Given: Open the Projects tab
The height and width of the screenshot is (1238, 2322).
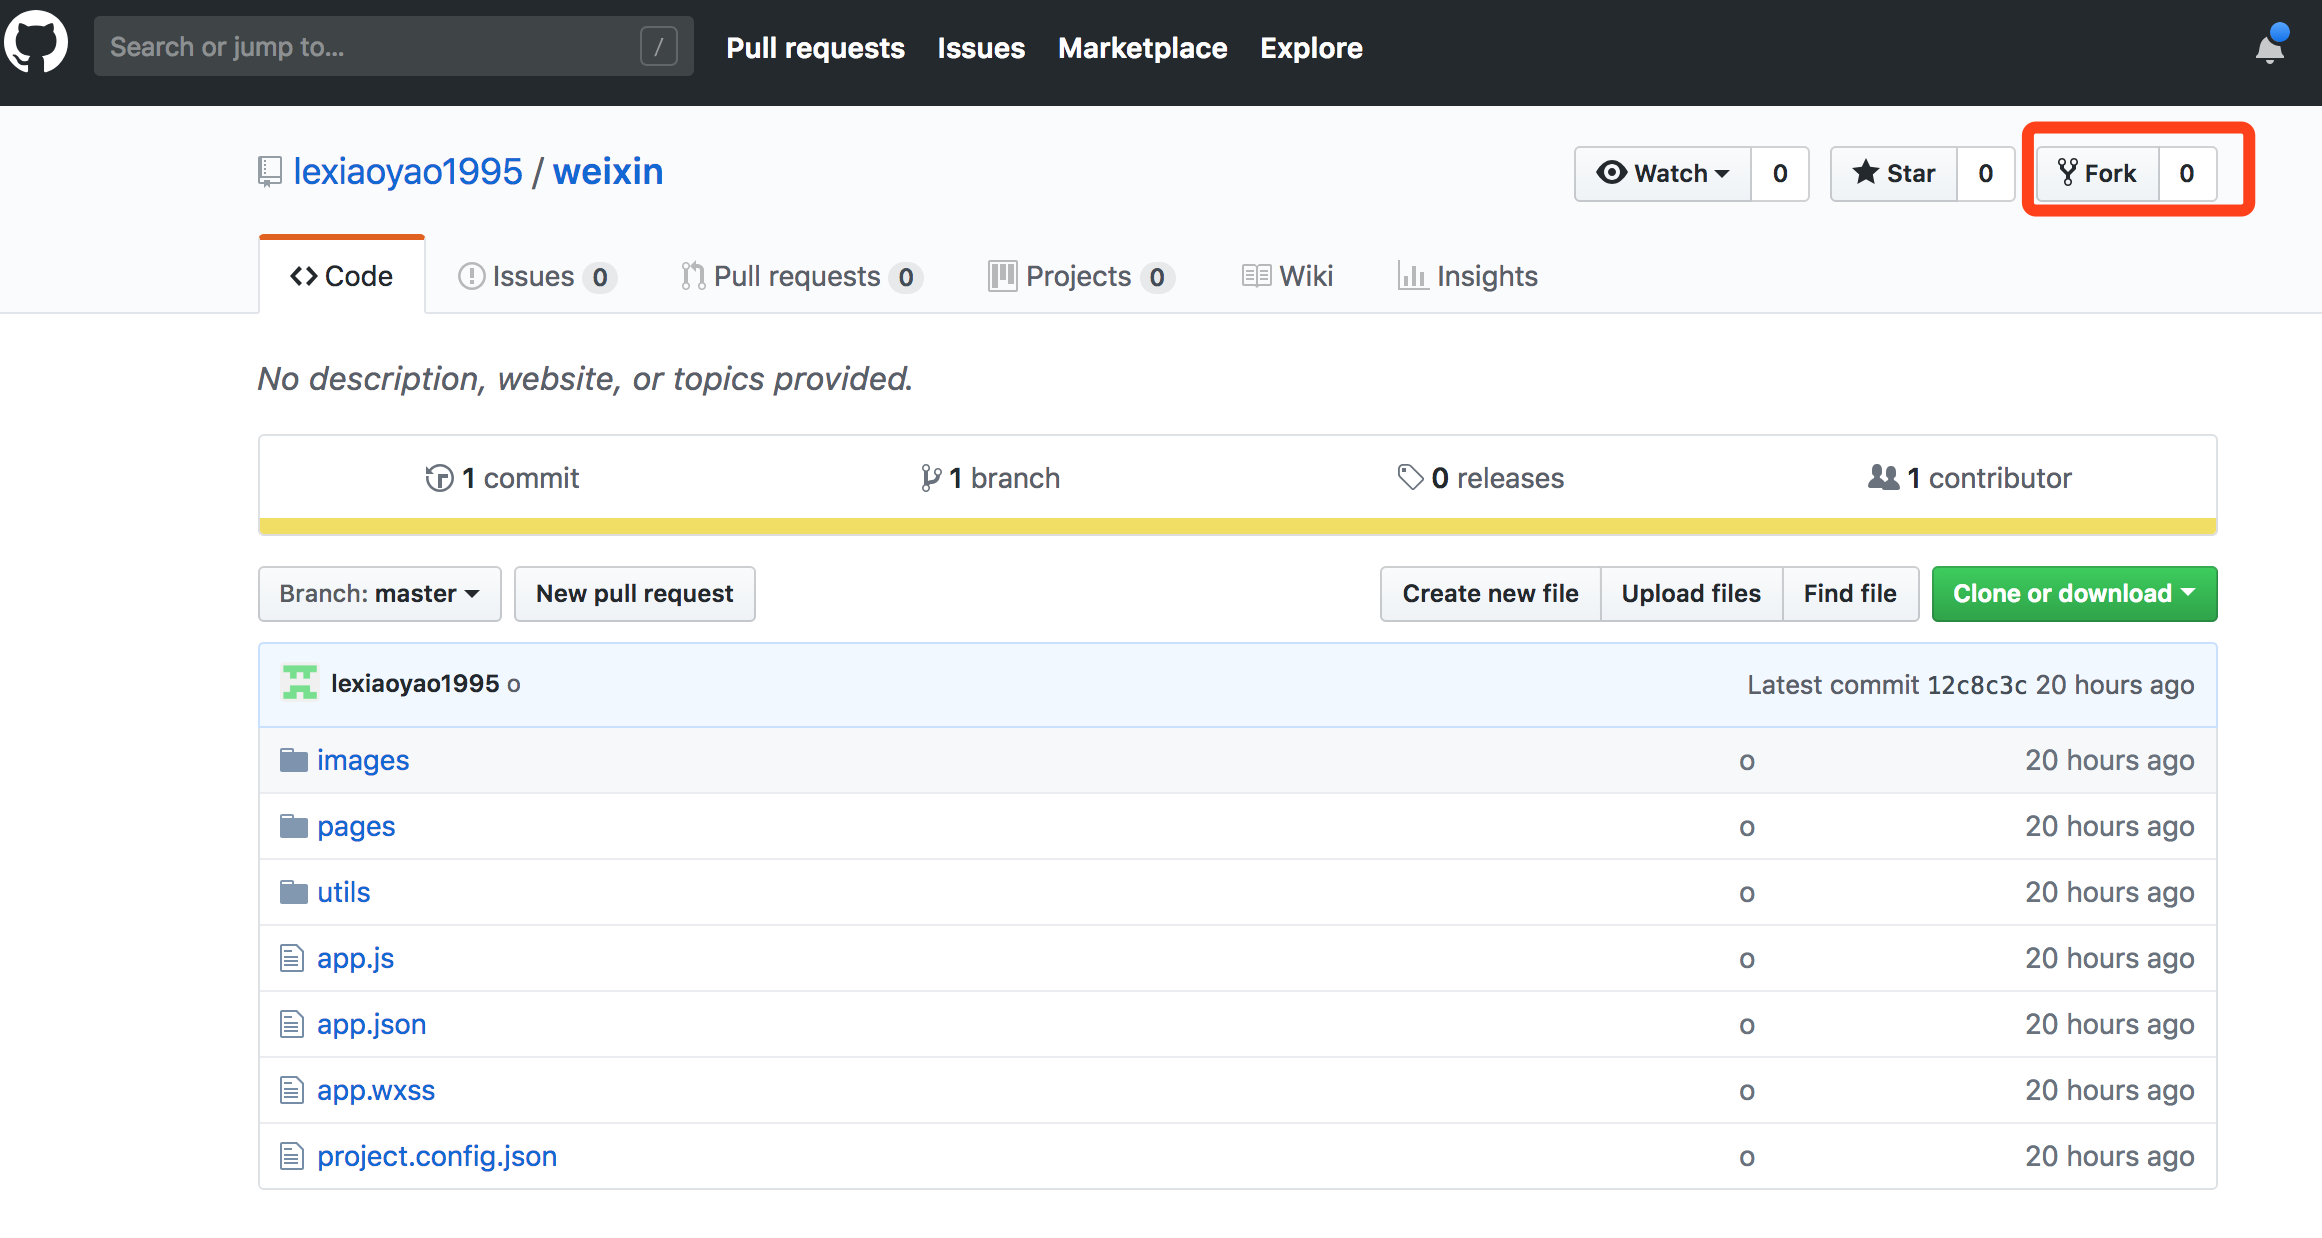Looking at the screenshot, I should [1081, 276].
